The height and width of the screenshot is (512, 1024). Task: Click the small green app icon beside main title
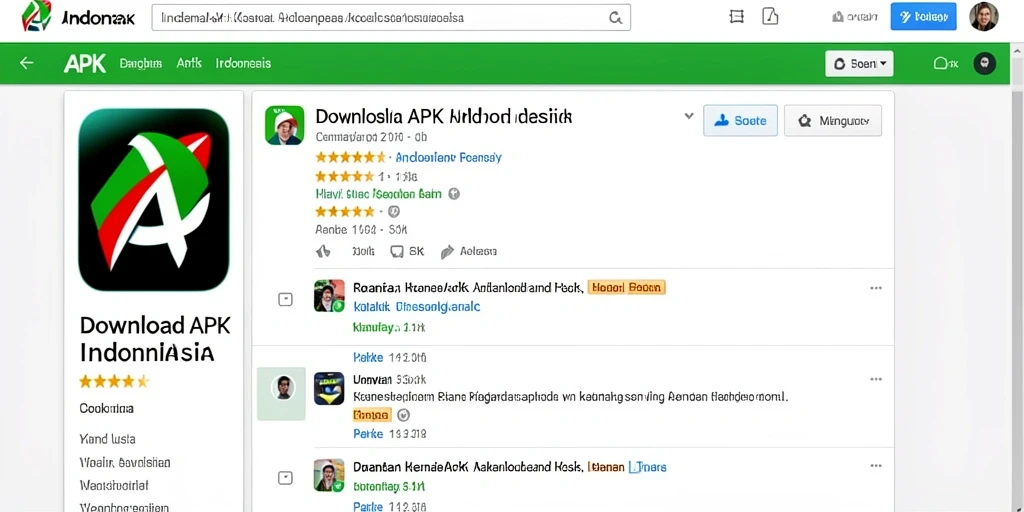(285, 125)
